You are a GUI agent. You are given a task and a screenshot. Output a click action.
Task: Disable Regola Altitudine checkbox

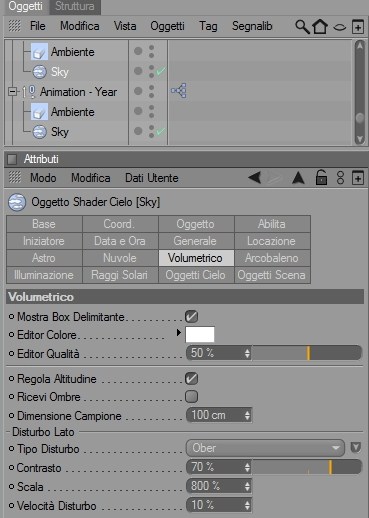[192, 379]
